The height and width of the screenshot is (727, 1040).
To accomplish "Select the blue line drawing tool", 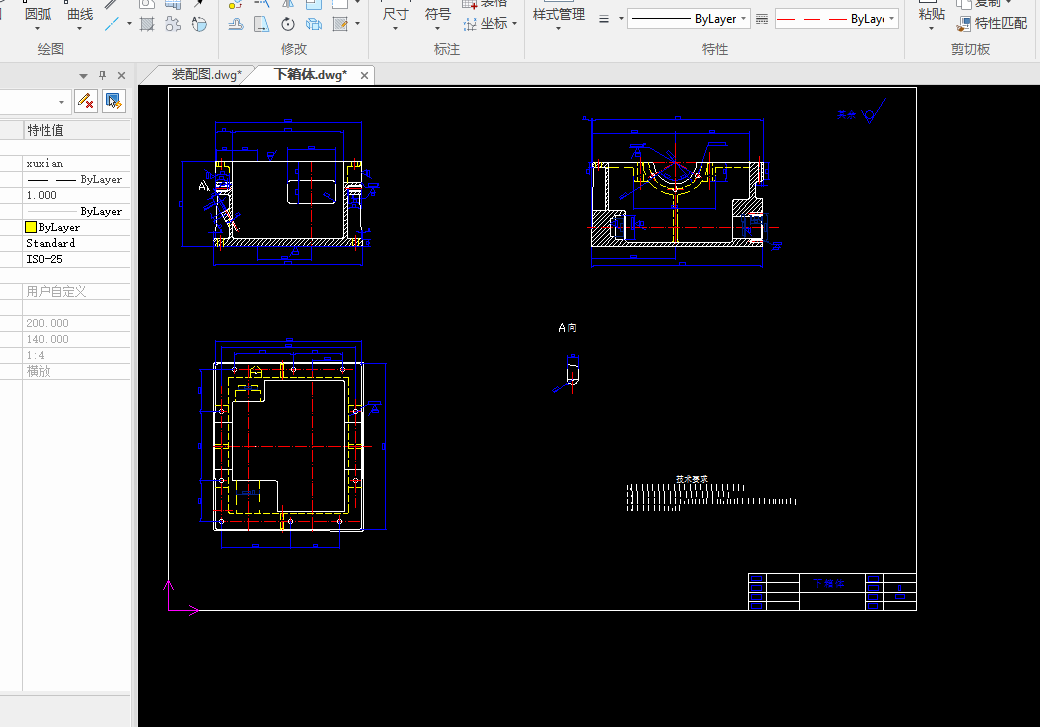I will tap(112, 24).
